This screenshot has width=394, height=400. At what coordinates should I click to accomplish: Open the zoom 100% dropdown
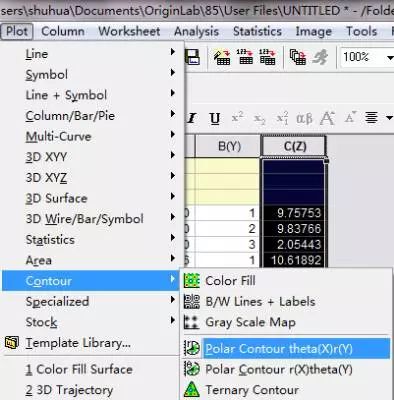[389, 58]
